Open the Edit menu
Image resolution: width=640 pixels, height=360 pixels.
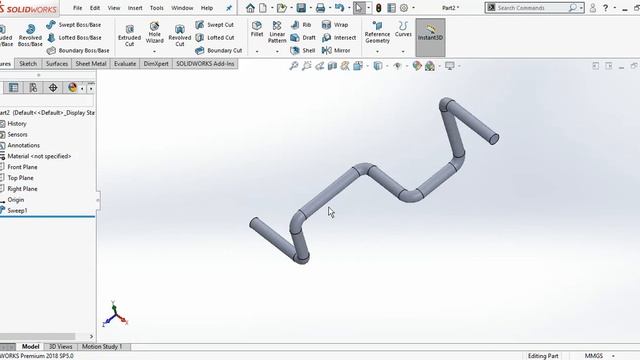(x=95, y=8)
